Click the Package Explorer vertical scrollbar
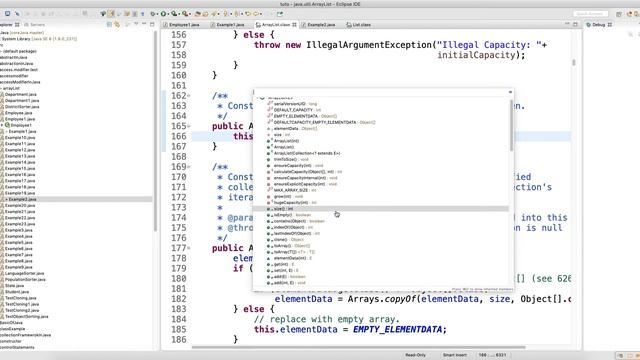The height and width of the screenshot is (360, 640). (x=156, y=131)
